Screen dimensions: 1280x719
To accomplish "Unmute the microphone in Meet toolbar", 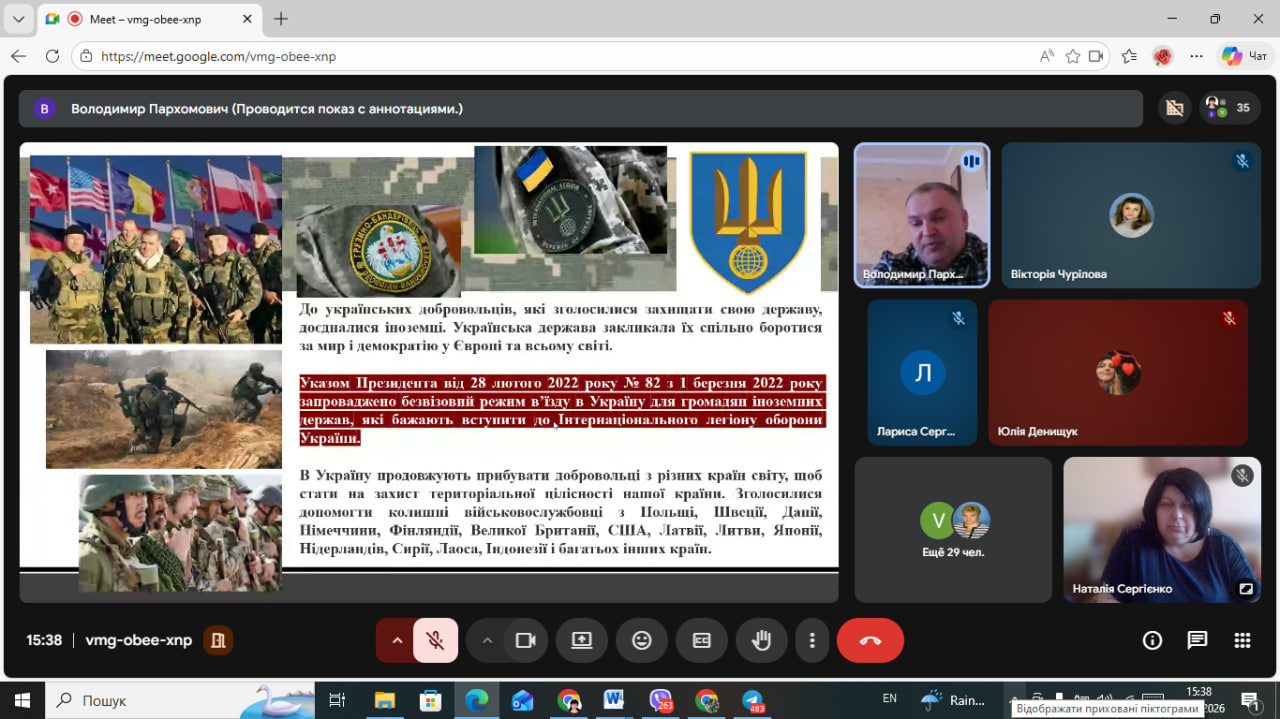I will 435,641.
